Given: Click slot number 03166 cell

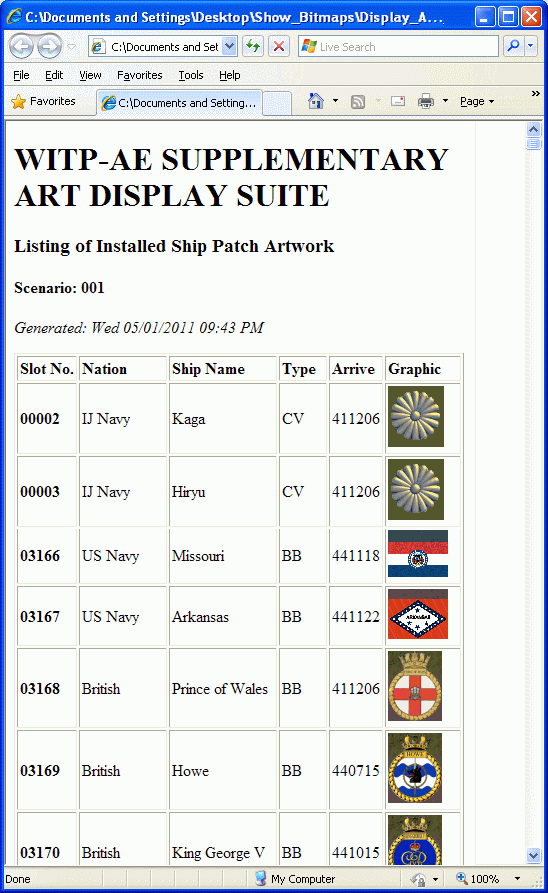Looking at the screenshot, I should click(47, 555).
